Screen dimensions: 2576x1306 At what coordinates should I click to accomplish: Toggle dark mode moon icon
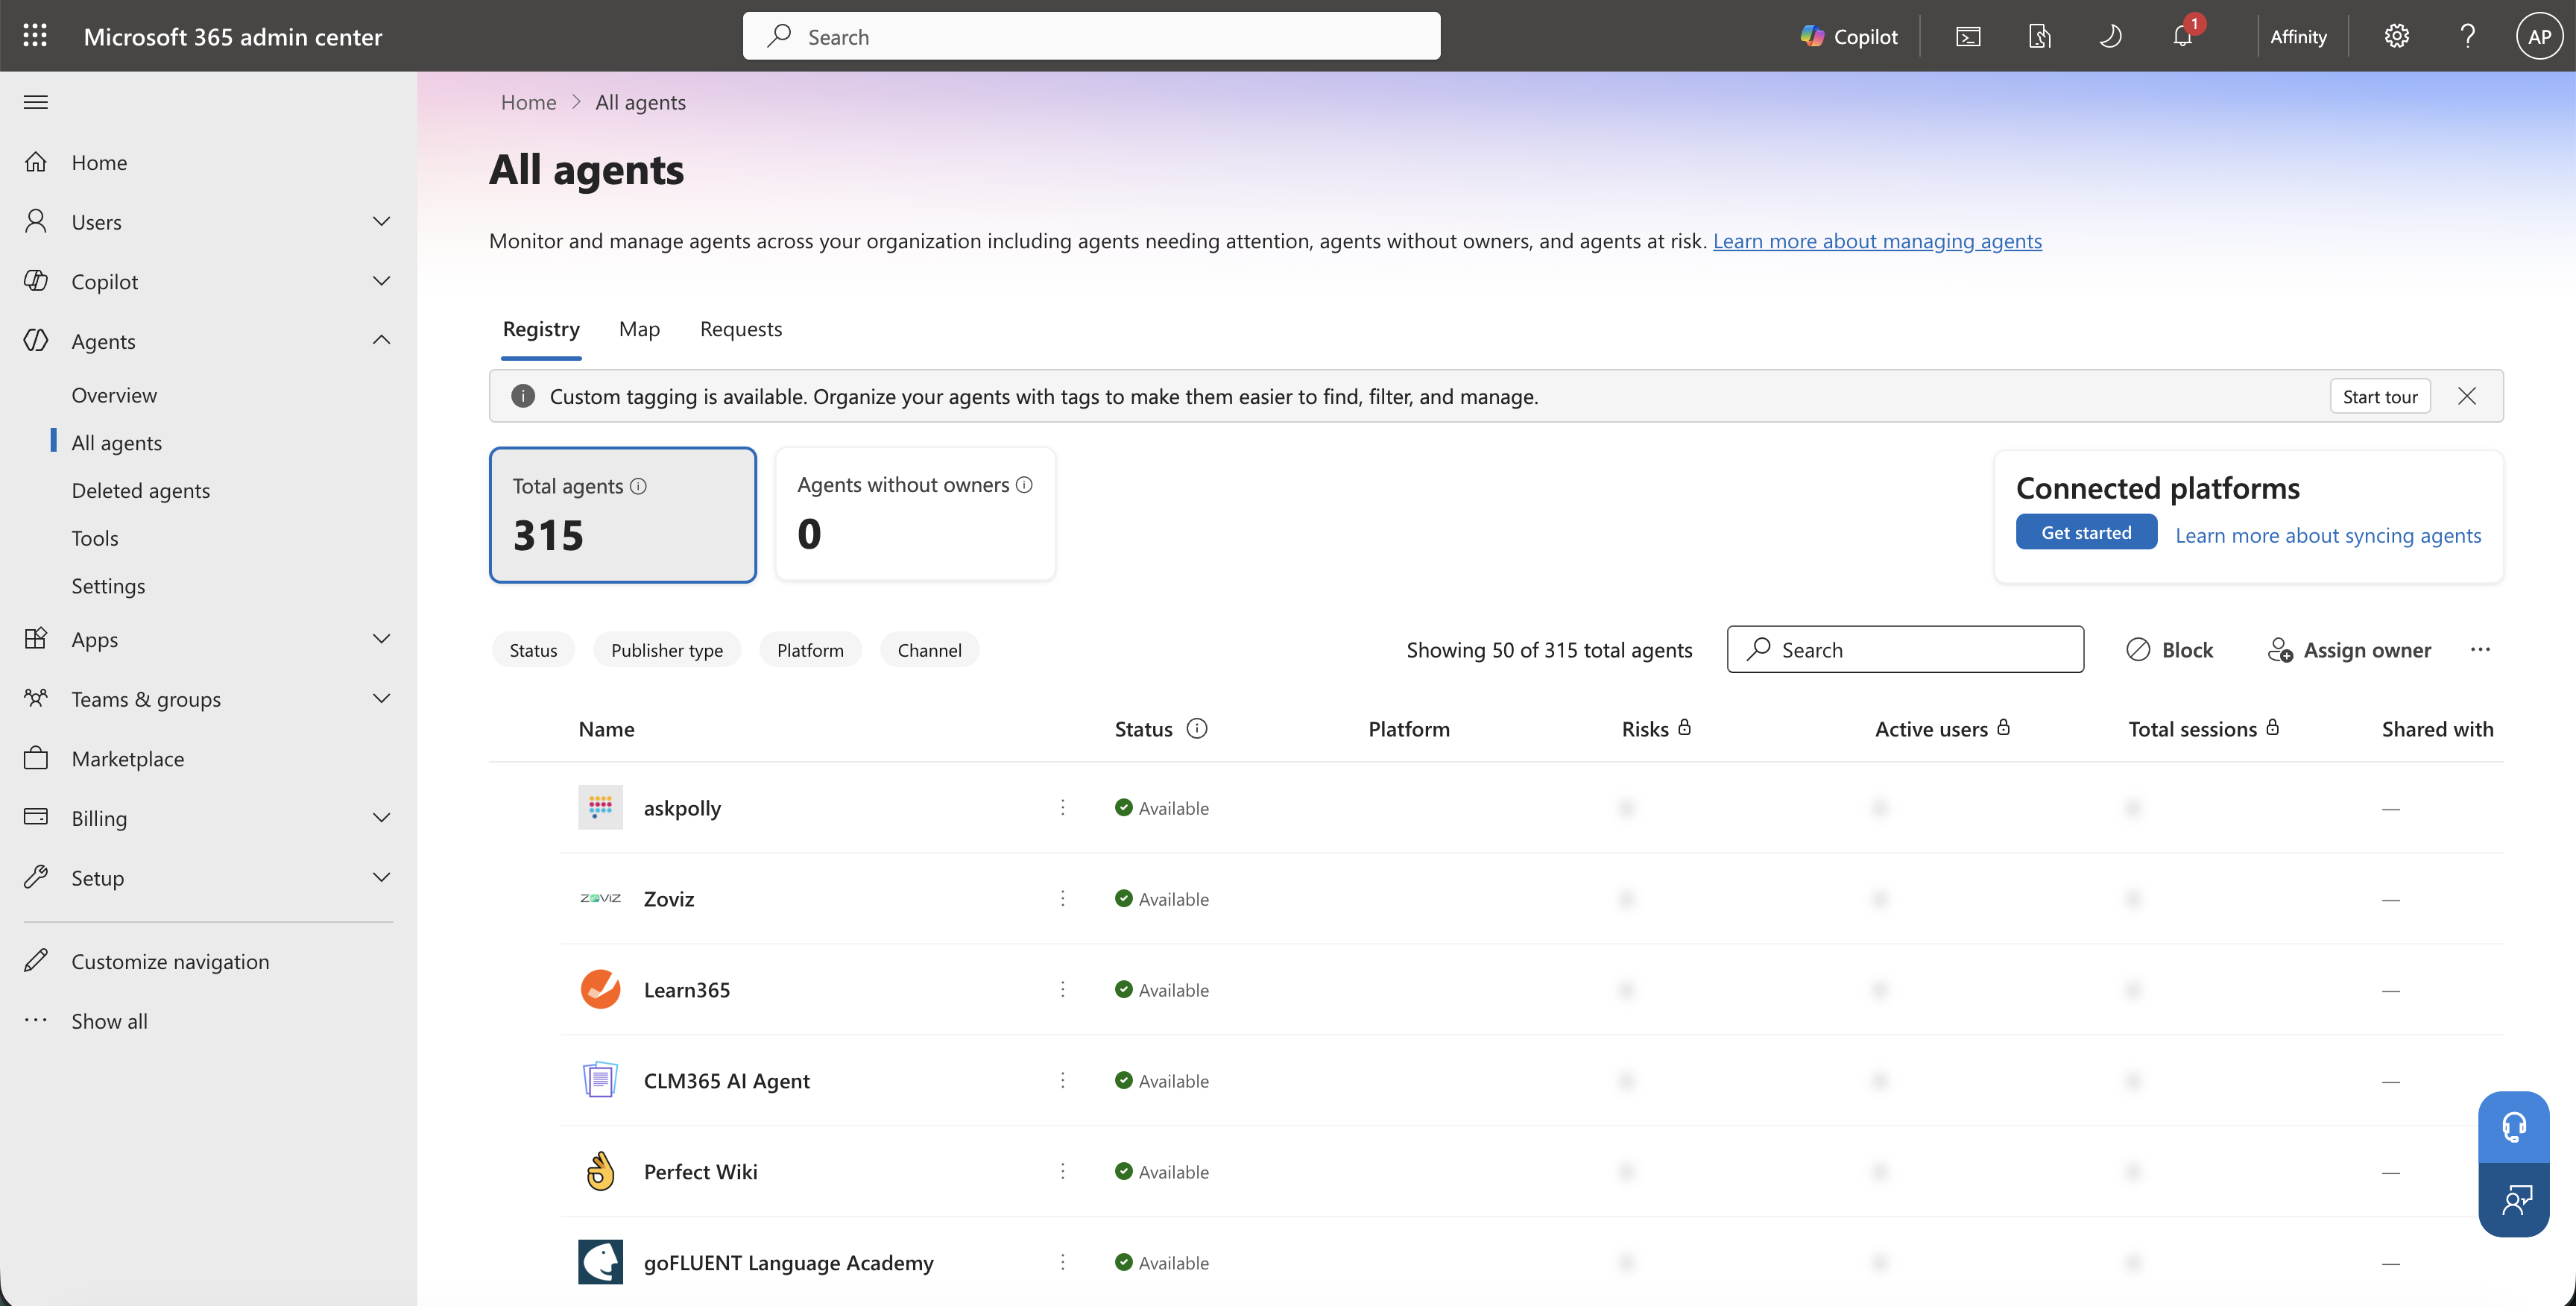[2110, 36]
